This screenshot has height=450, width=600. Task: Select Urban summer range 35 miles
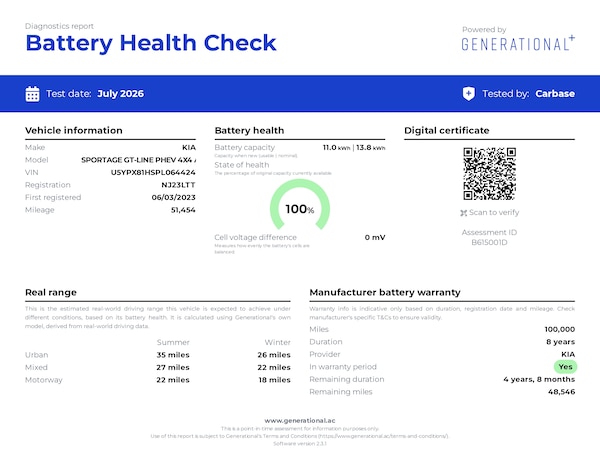tap(173, 355)
